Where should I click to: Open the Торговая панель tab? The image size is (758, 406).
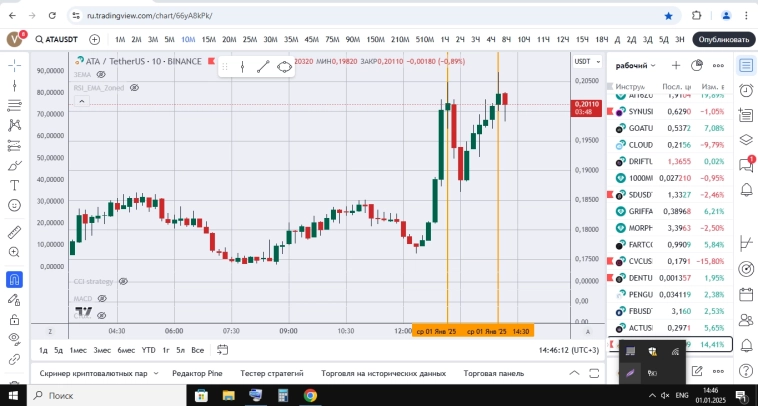point(494,373)
